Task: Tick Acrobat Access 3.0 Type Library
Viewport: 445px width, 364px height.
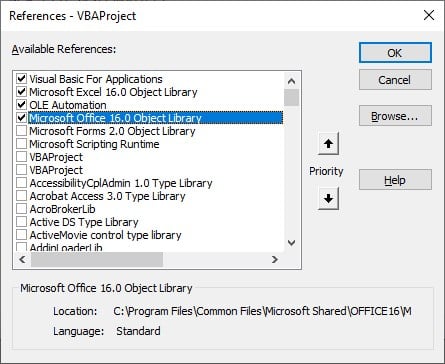Action: pyautogui.click(x=22, y=196)
